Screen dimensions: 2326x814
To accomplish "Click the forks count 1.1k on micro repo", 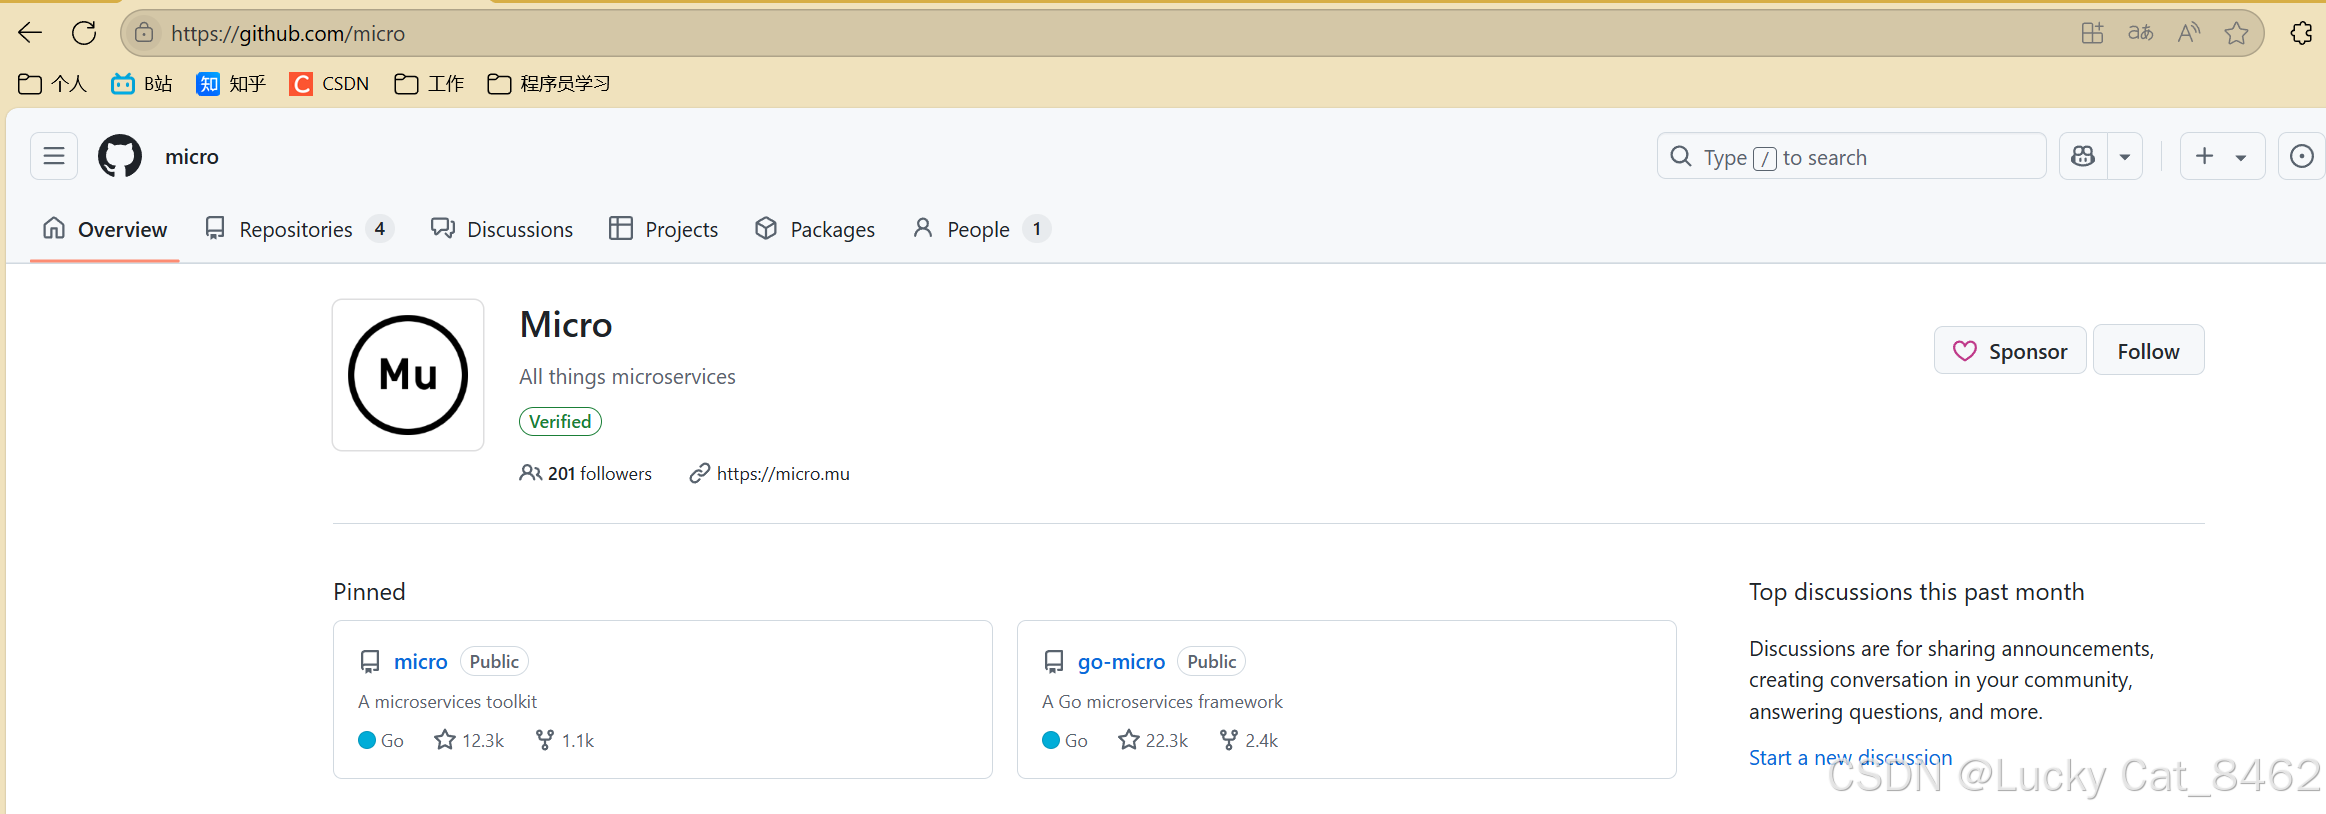I will (x=565, y=740).
